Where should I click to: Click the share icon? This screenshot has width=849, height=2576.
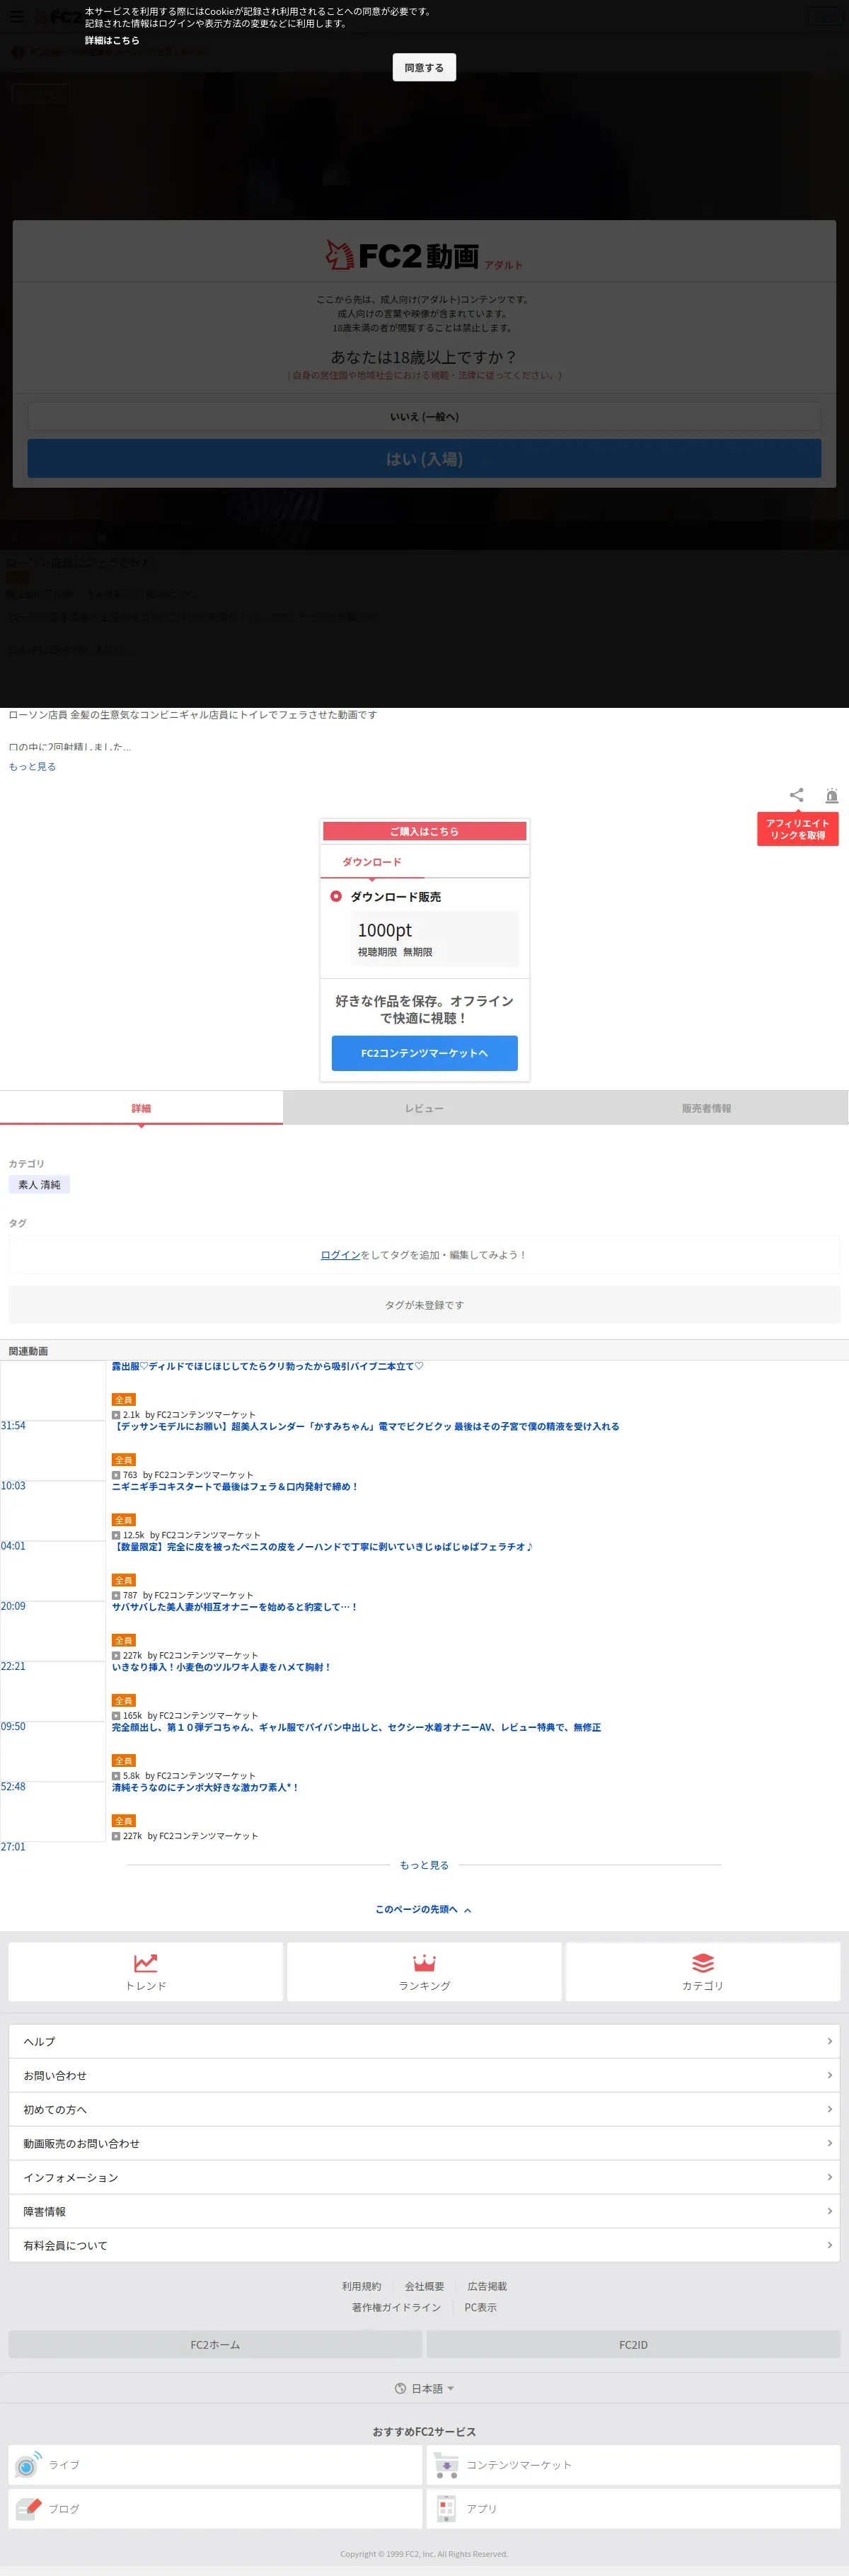coord(796,795)
